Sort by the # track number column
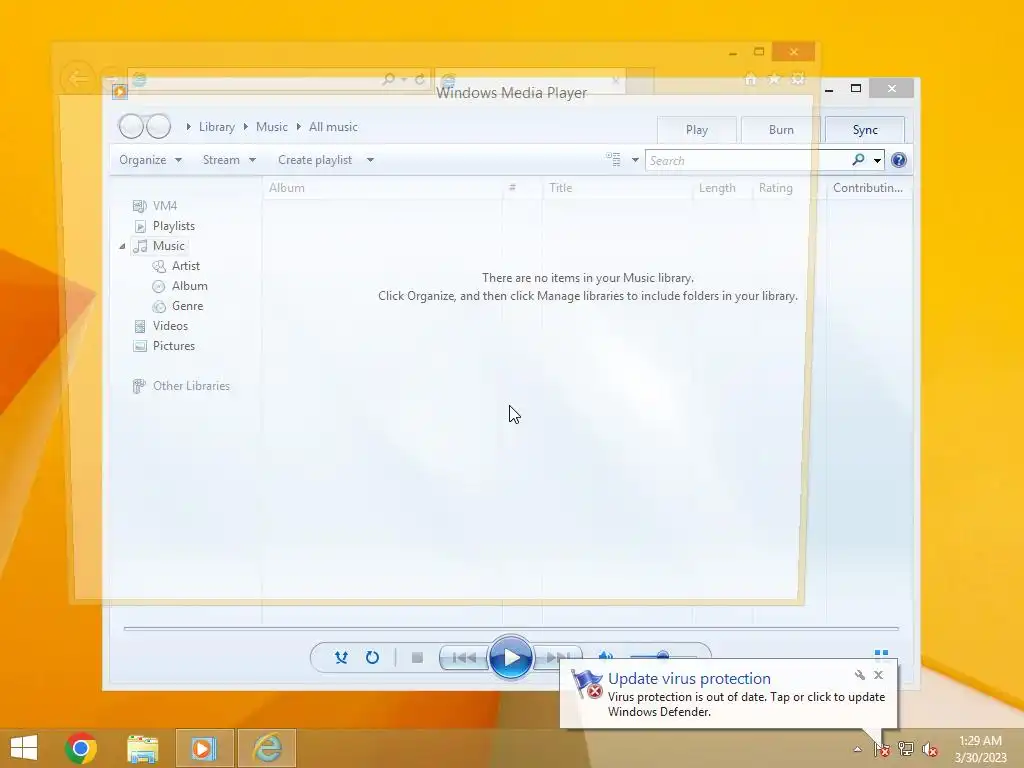The height and width of the screenshot is (768, 1024). pos(522,188)
